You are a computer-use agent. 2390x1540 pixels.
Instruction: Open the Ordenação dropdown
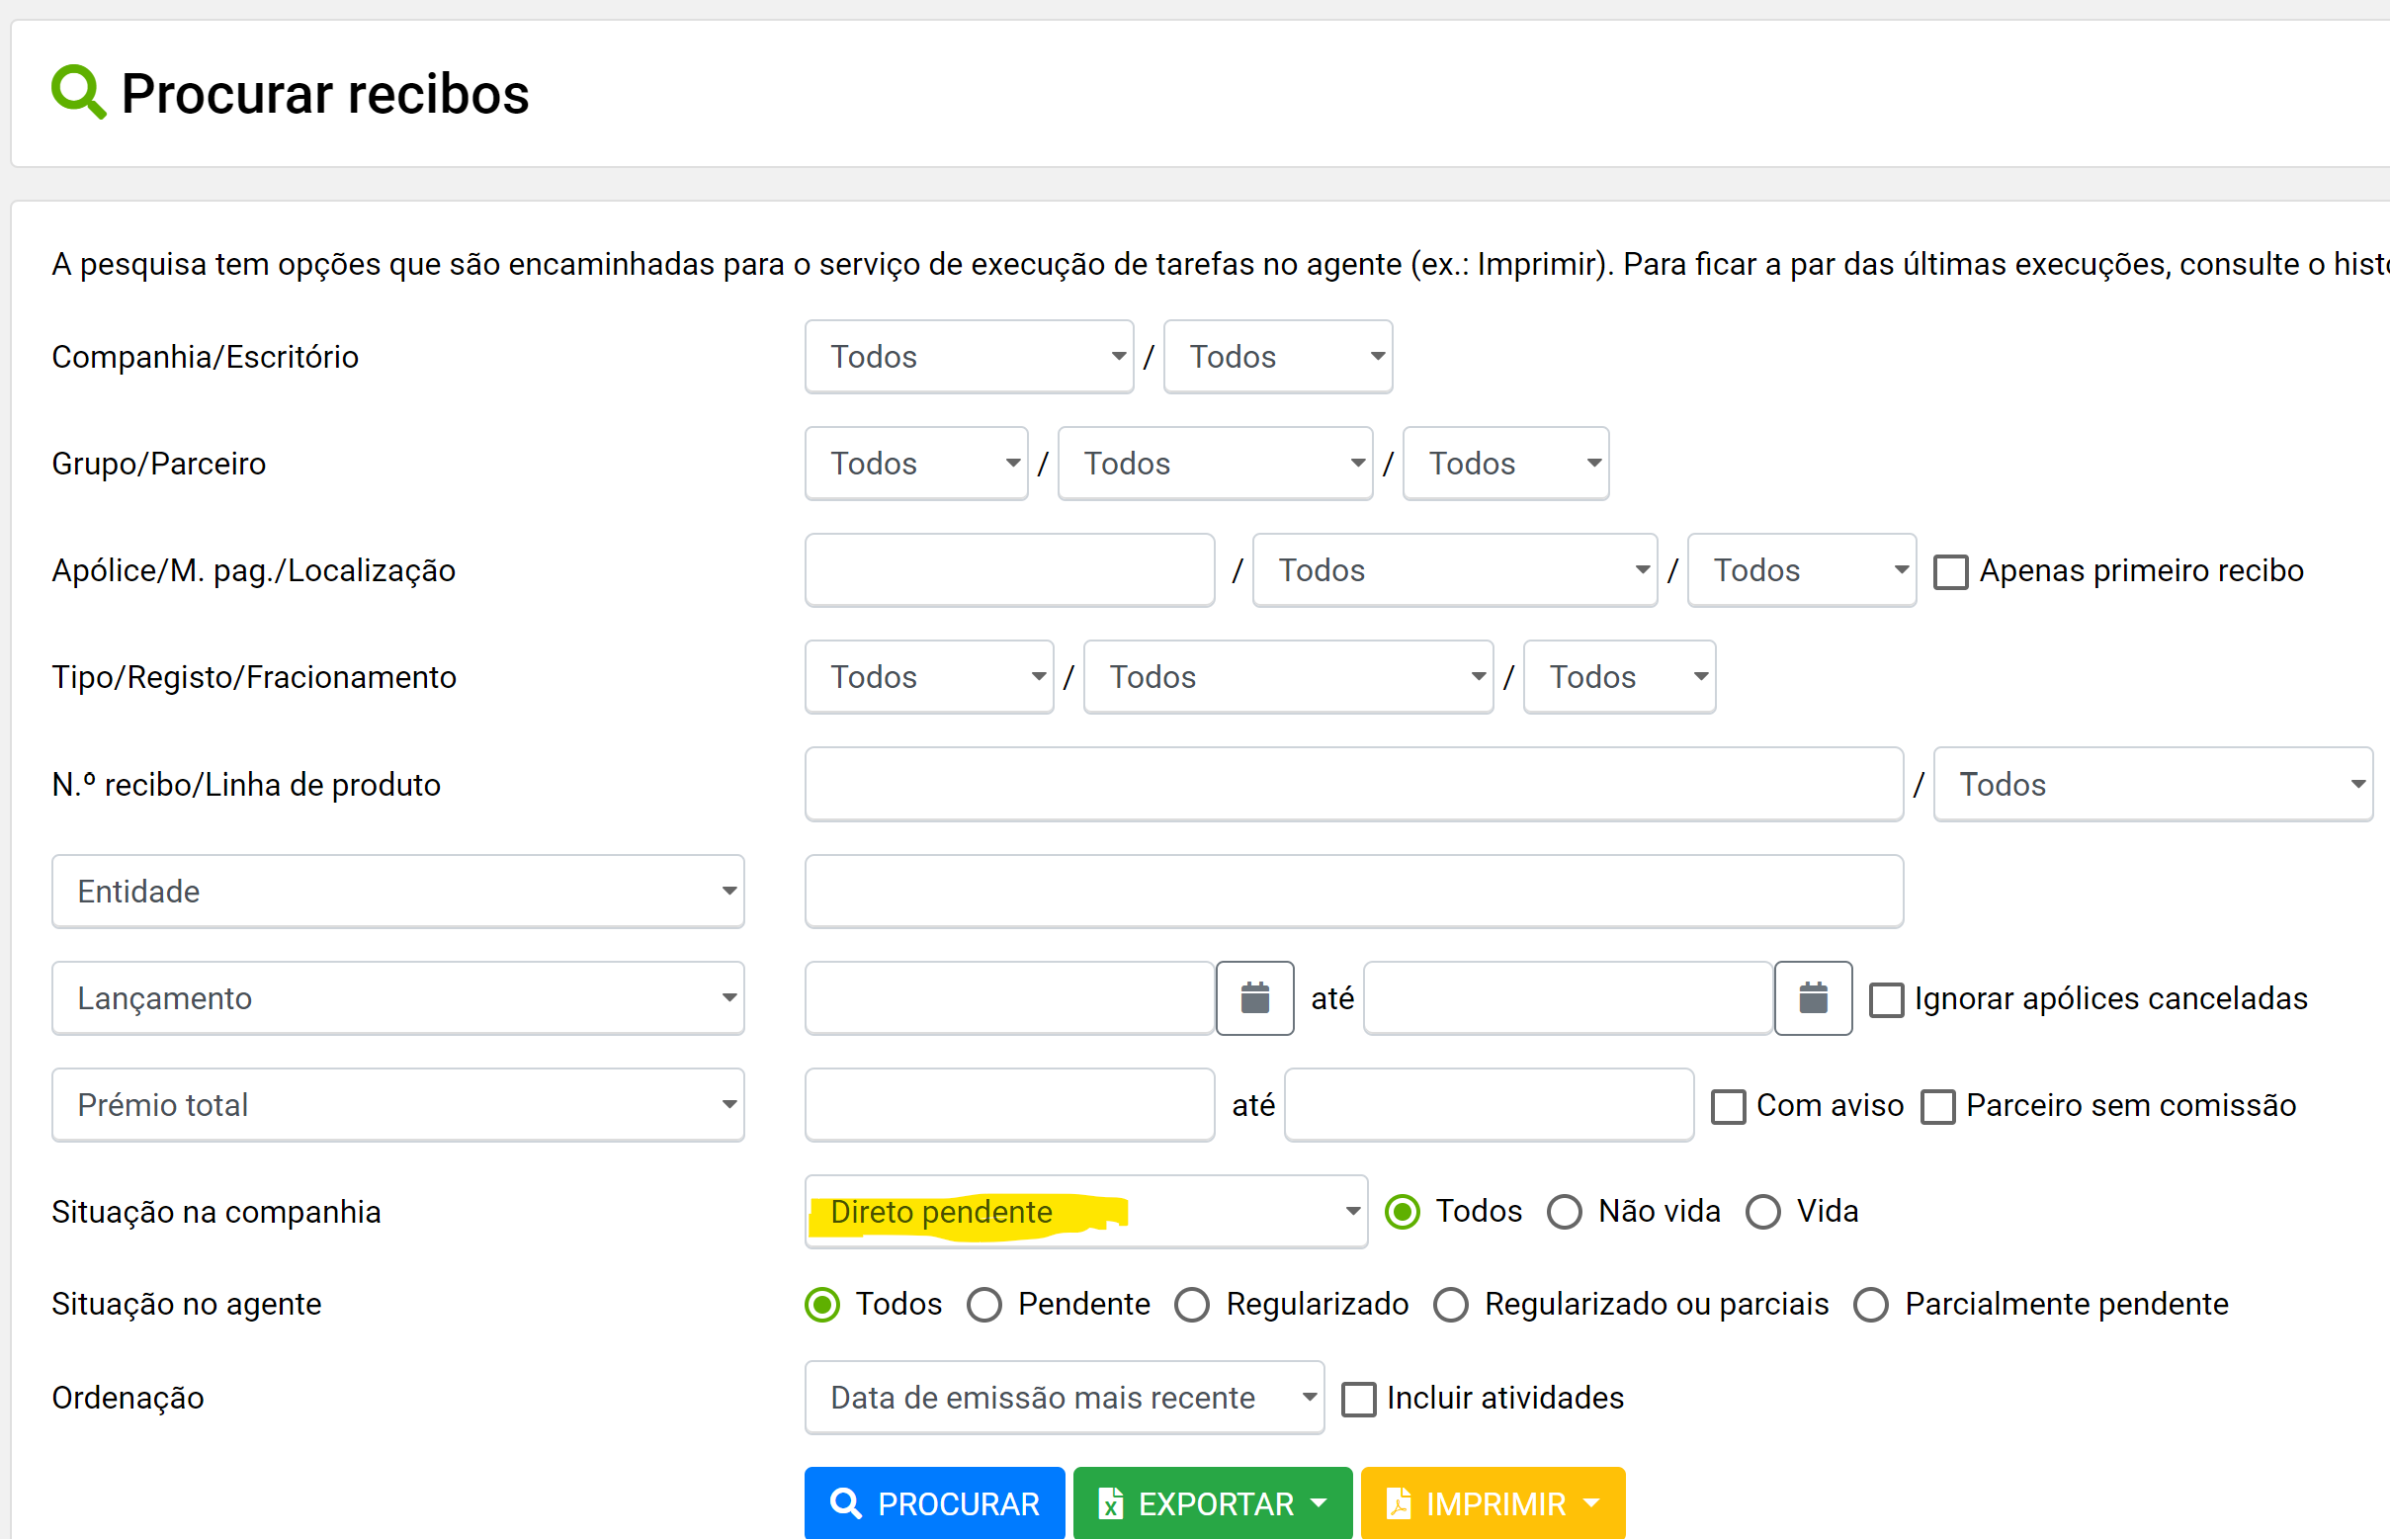click(x=1064, y=1398)
